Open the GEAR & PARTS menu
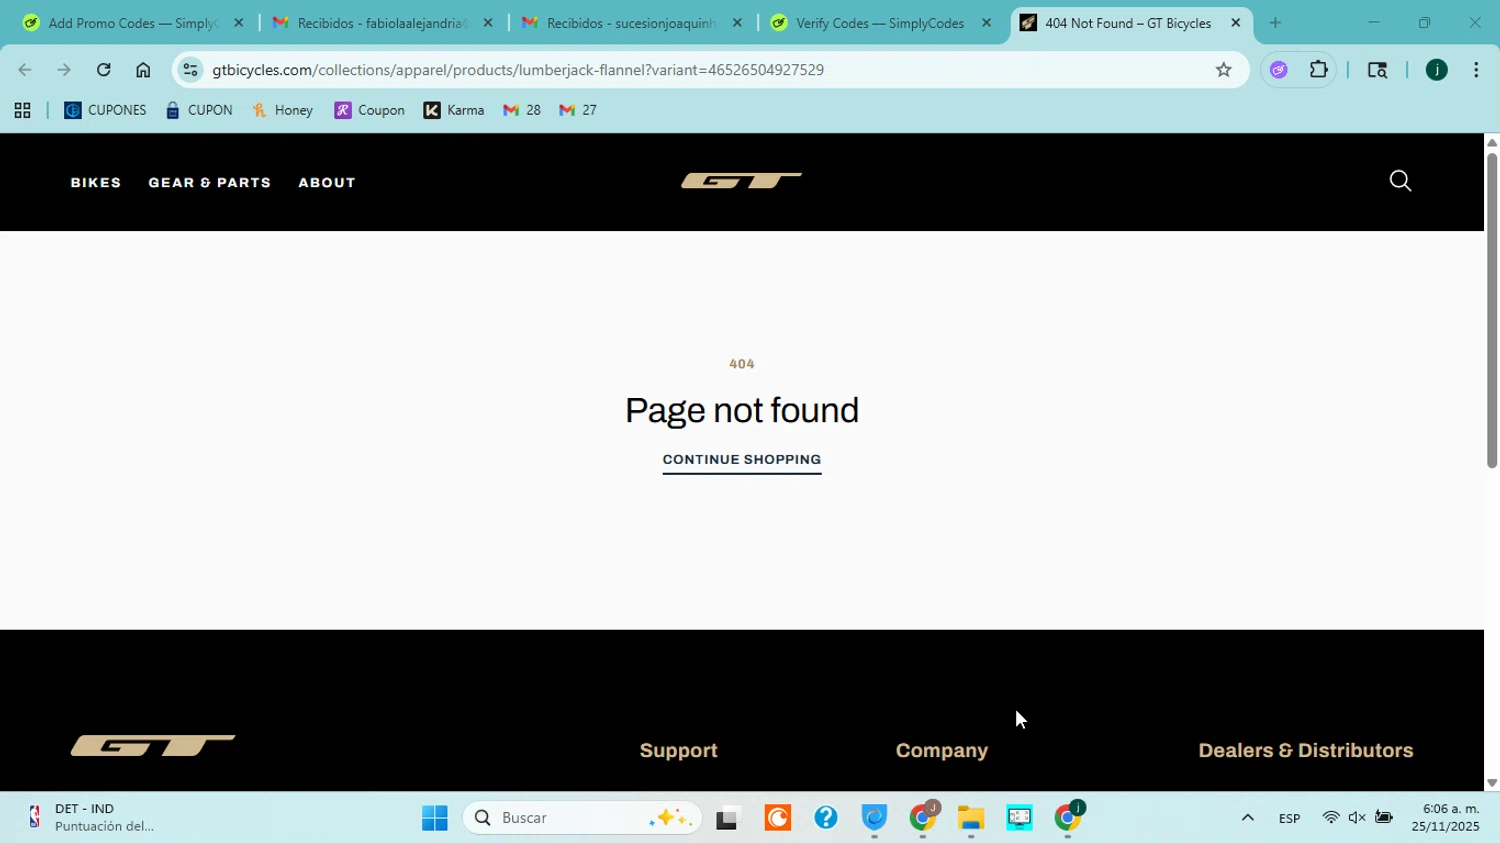 pos(210,183)
